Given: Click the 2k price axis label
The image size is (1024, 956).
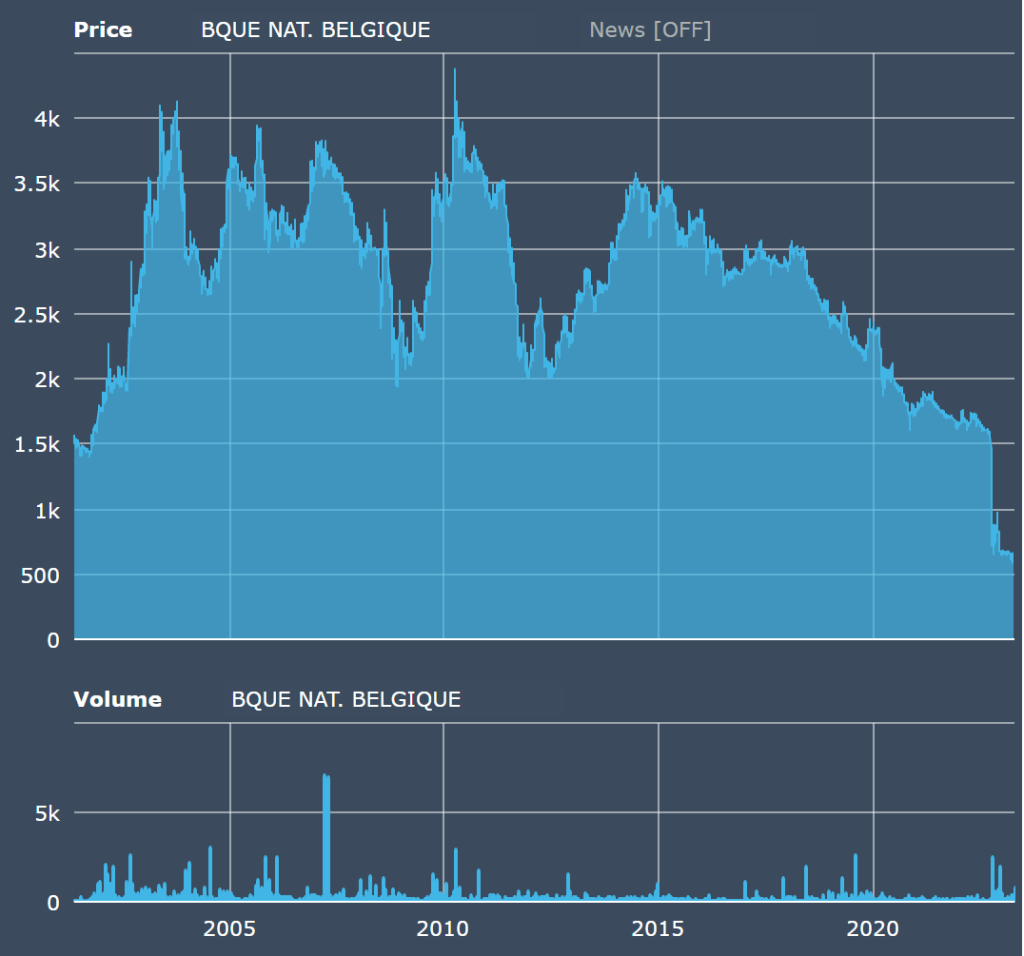Looking at the screenshot, I should 47,379.
